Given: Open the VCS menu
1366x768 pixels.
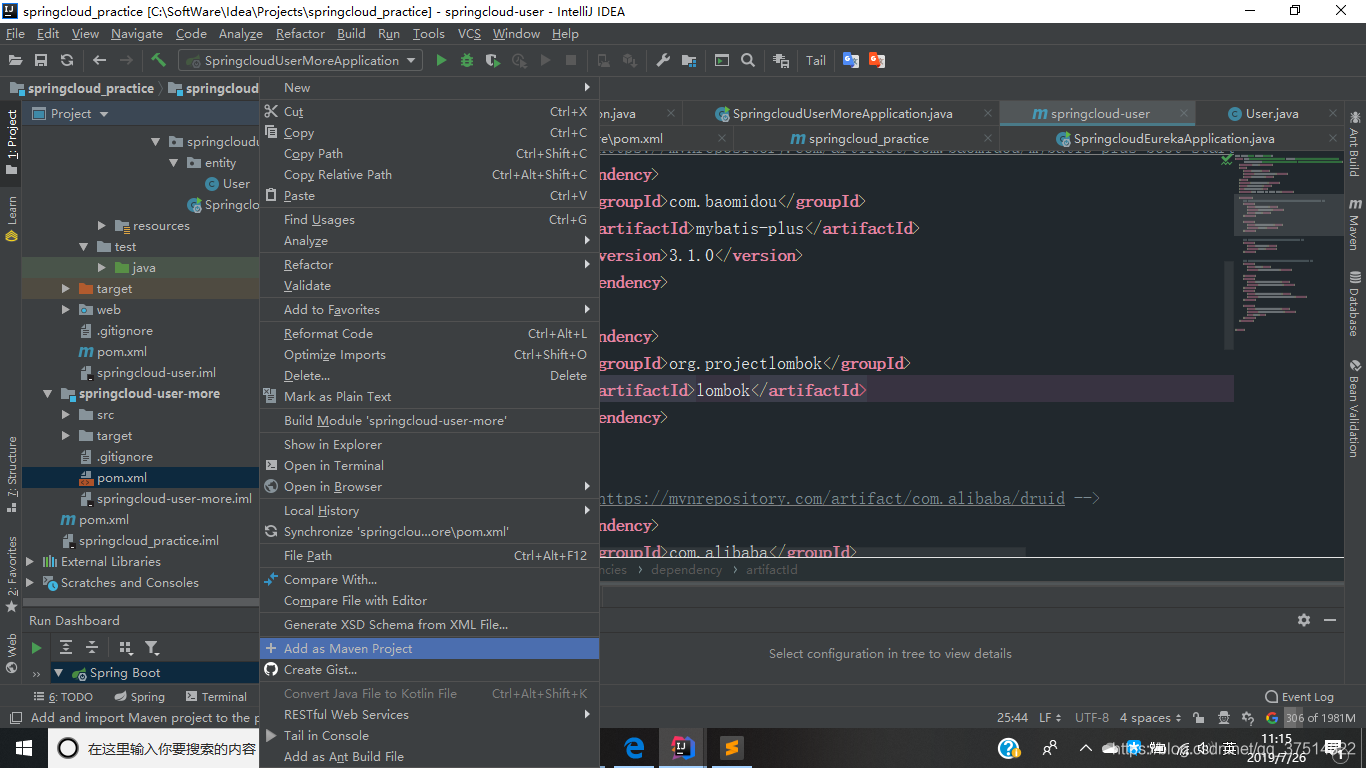Looking at the screenshot, I should click(x=469, y=33).
